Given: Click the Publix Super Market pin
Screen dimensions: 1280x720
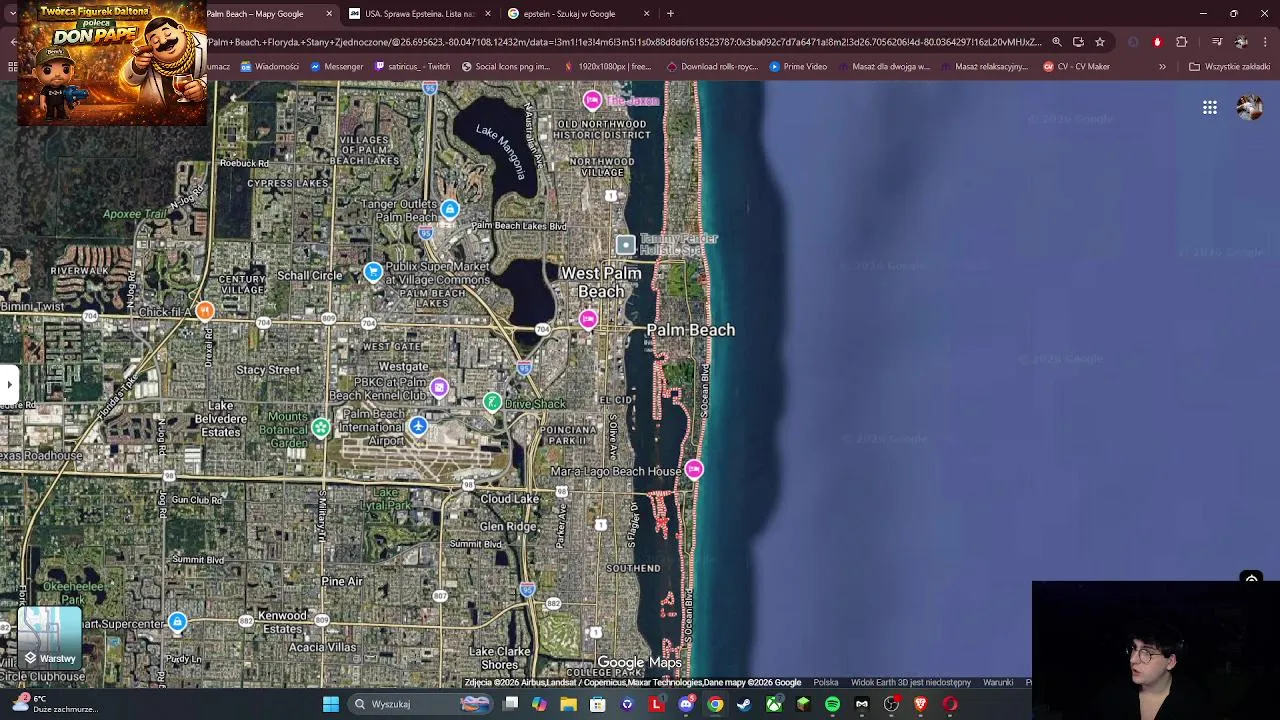Looking at the screenshot, I should pyautogui.click(x=373, y=272).
